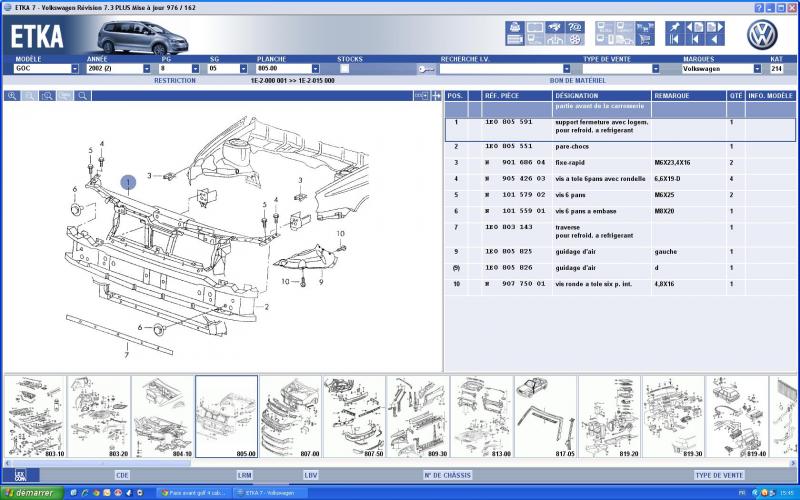
Task: Jump to first with bar-left-arrow icon
Action: click(674, 40)
